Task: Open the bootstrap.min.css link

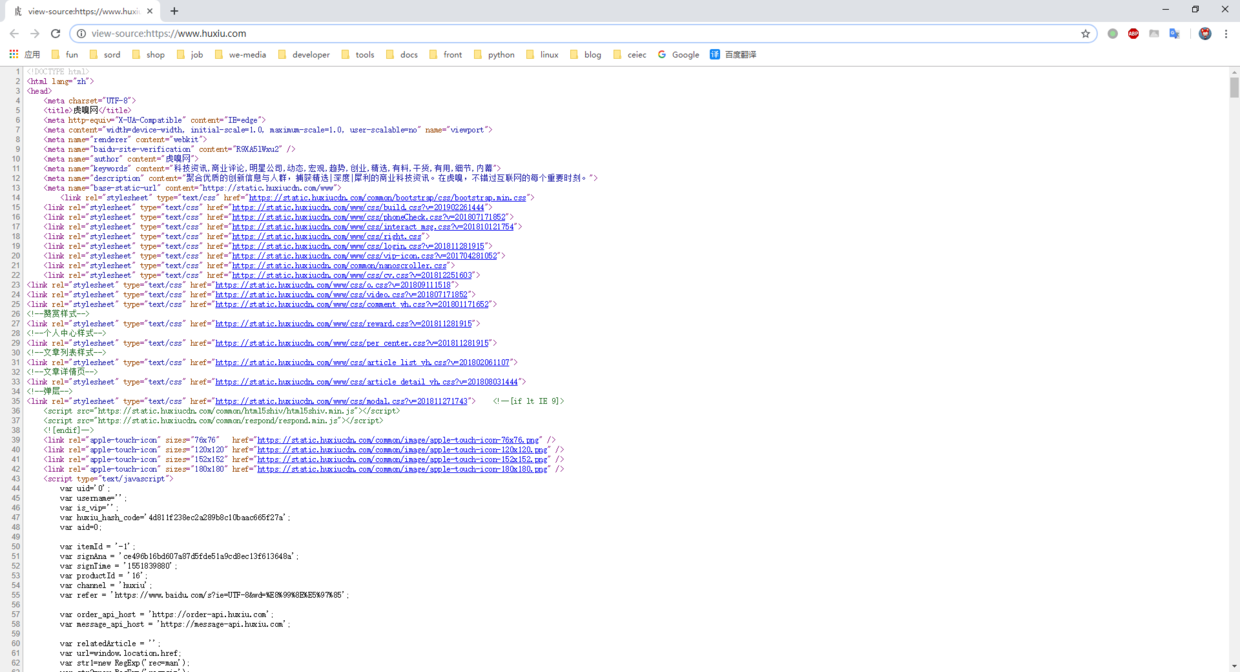Action: click(x=387, y=198)
